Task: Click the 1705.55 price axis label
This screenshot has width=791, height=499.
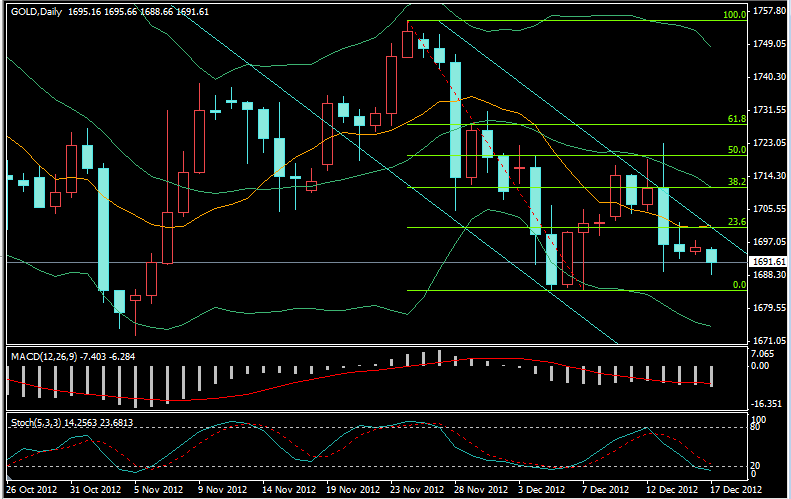Action: 769,208
